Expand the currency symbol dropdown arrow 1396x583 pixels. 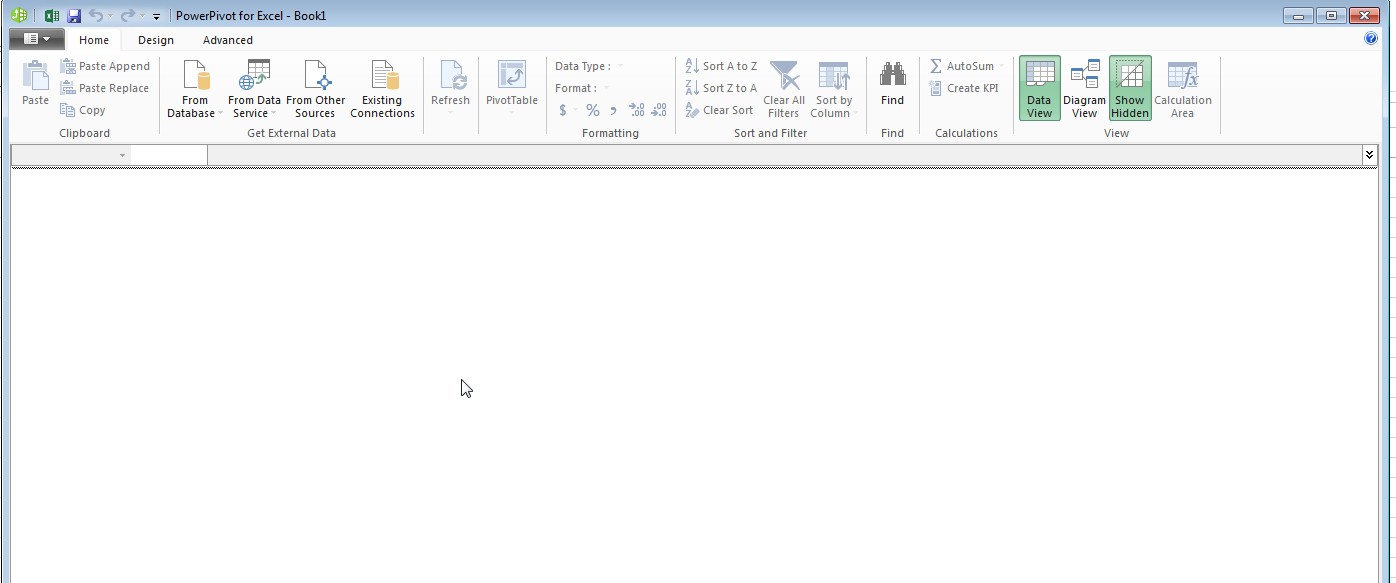576,110
